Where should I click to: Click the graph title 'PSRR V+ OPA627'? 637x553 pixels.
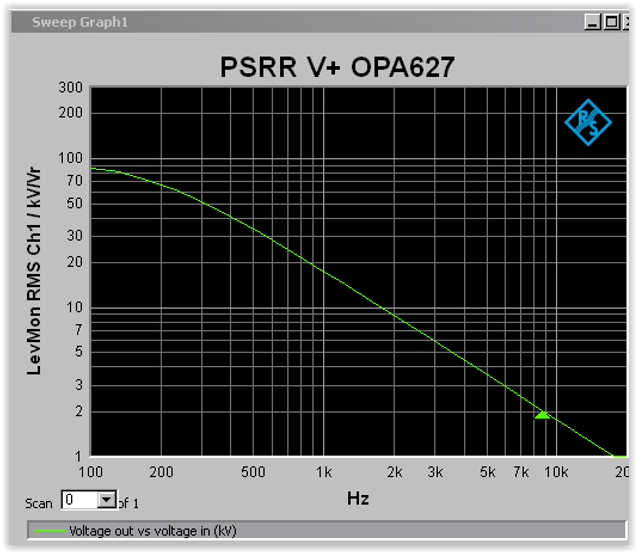(x=337, y=67)
